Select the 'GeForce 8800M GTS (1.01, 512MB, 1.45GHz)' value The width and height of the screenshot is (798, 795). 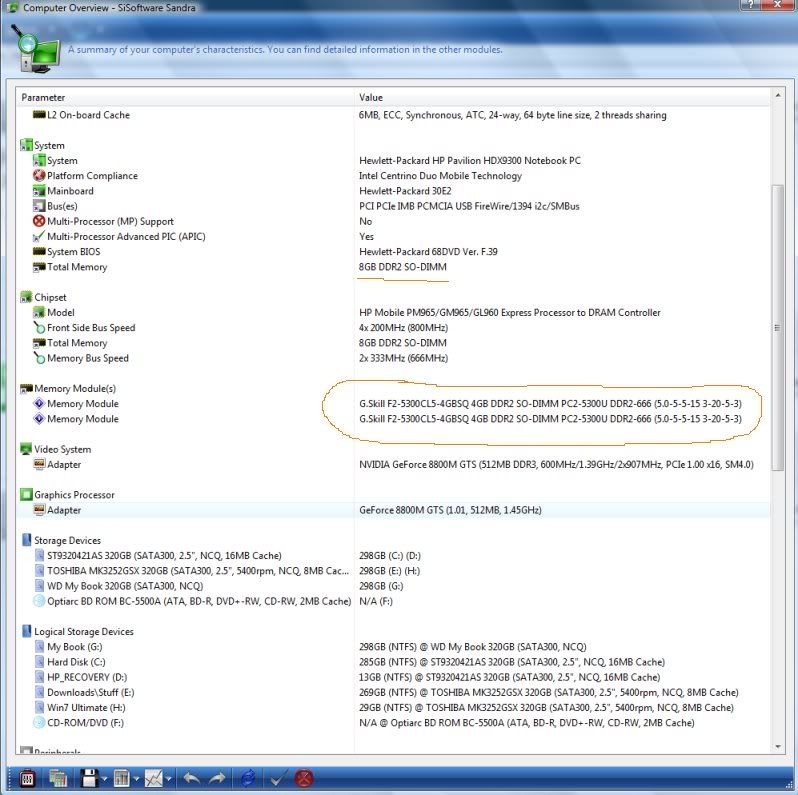(x=450, y=509)
